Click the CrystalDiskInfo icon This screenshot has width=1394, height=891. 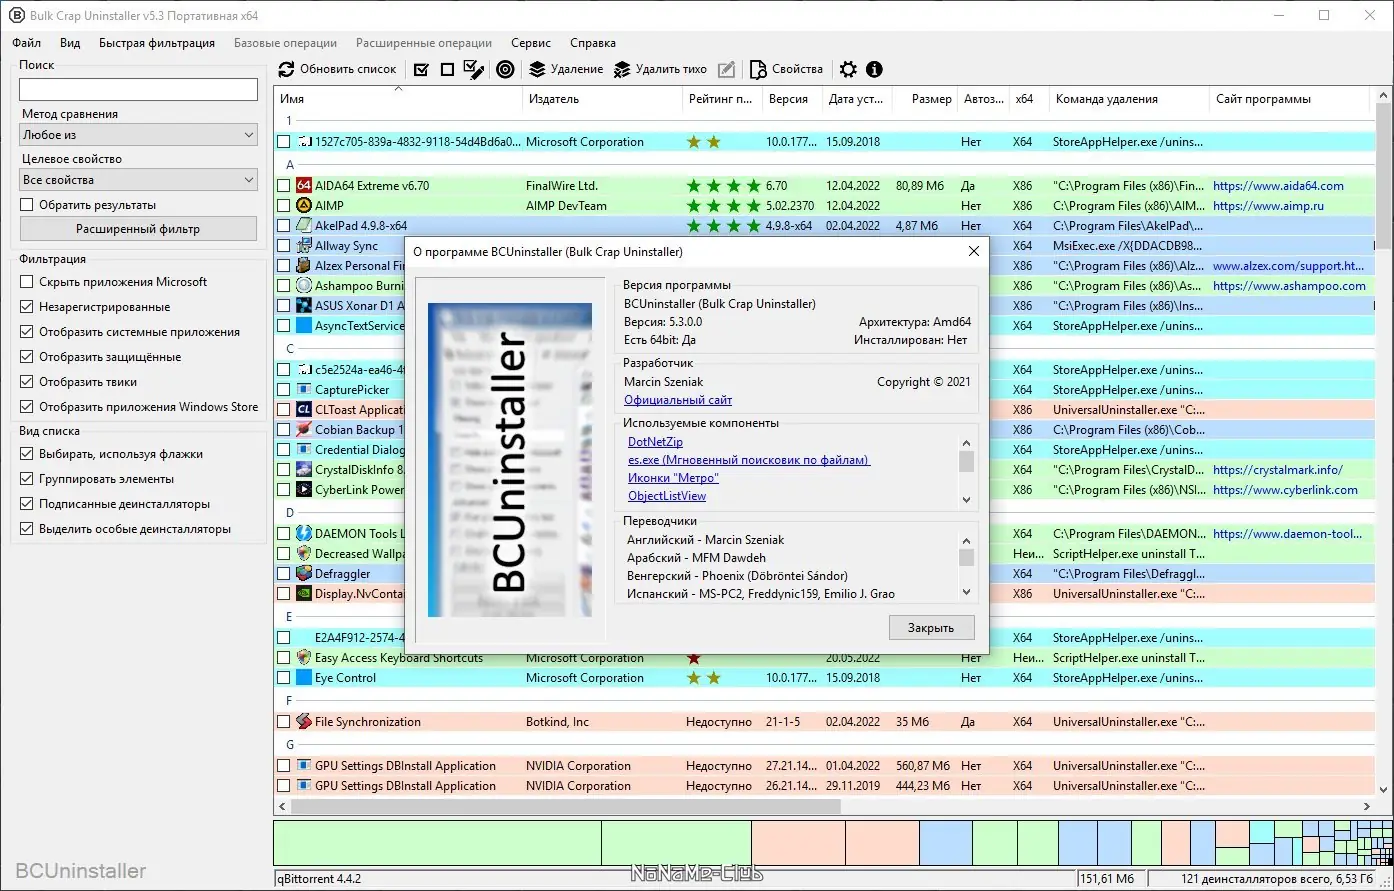[304, 470]
